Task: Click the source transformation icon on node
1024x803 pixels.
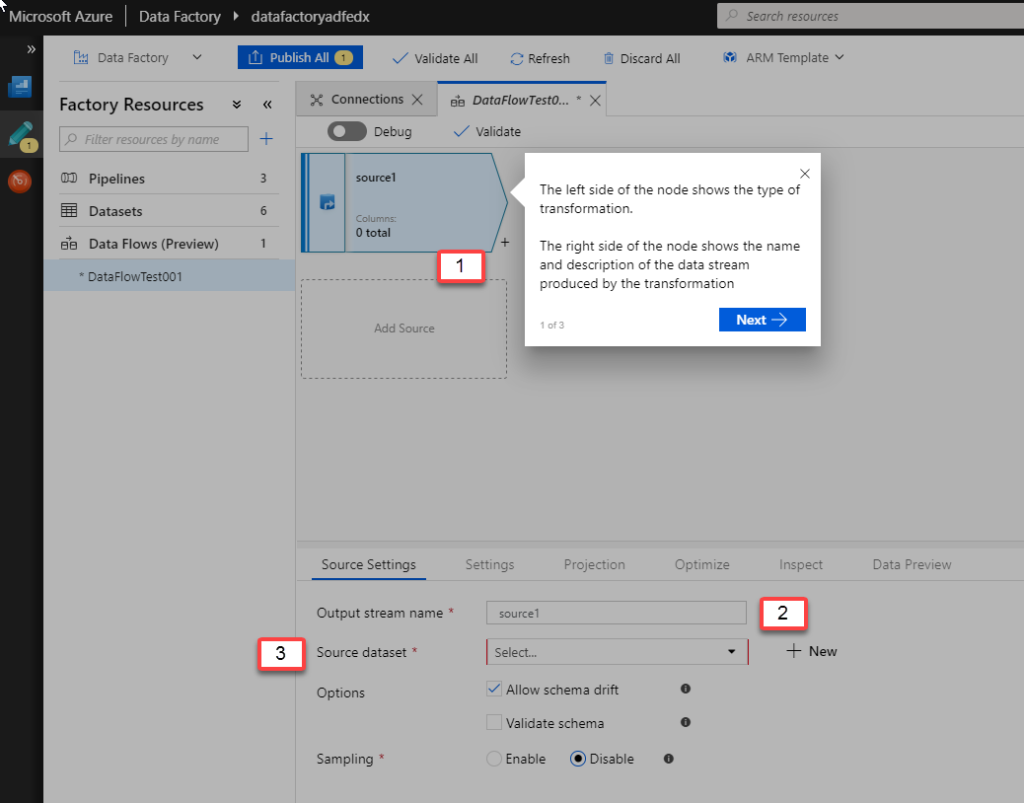Action: pyautogui.click(x=327, y=202)
